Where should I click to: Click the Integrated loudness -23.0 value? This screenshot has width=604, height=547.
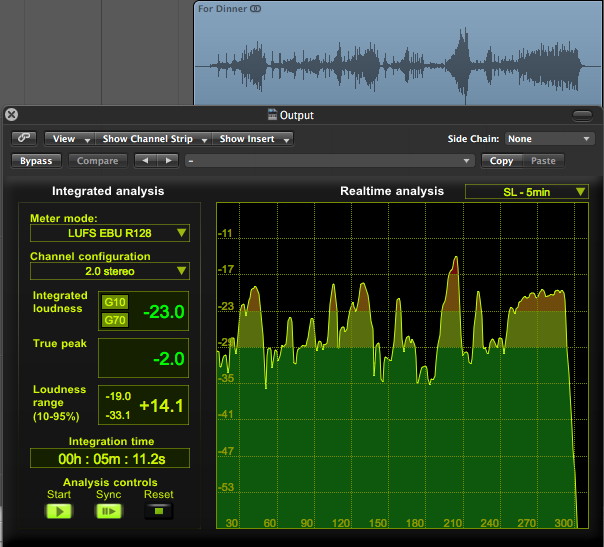pos(164,312)
